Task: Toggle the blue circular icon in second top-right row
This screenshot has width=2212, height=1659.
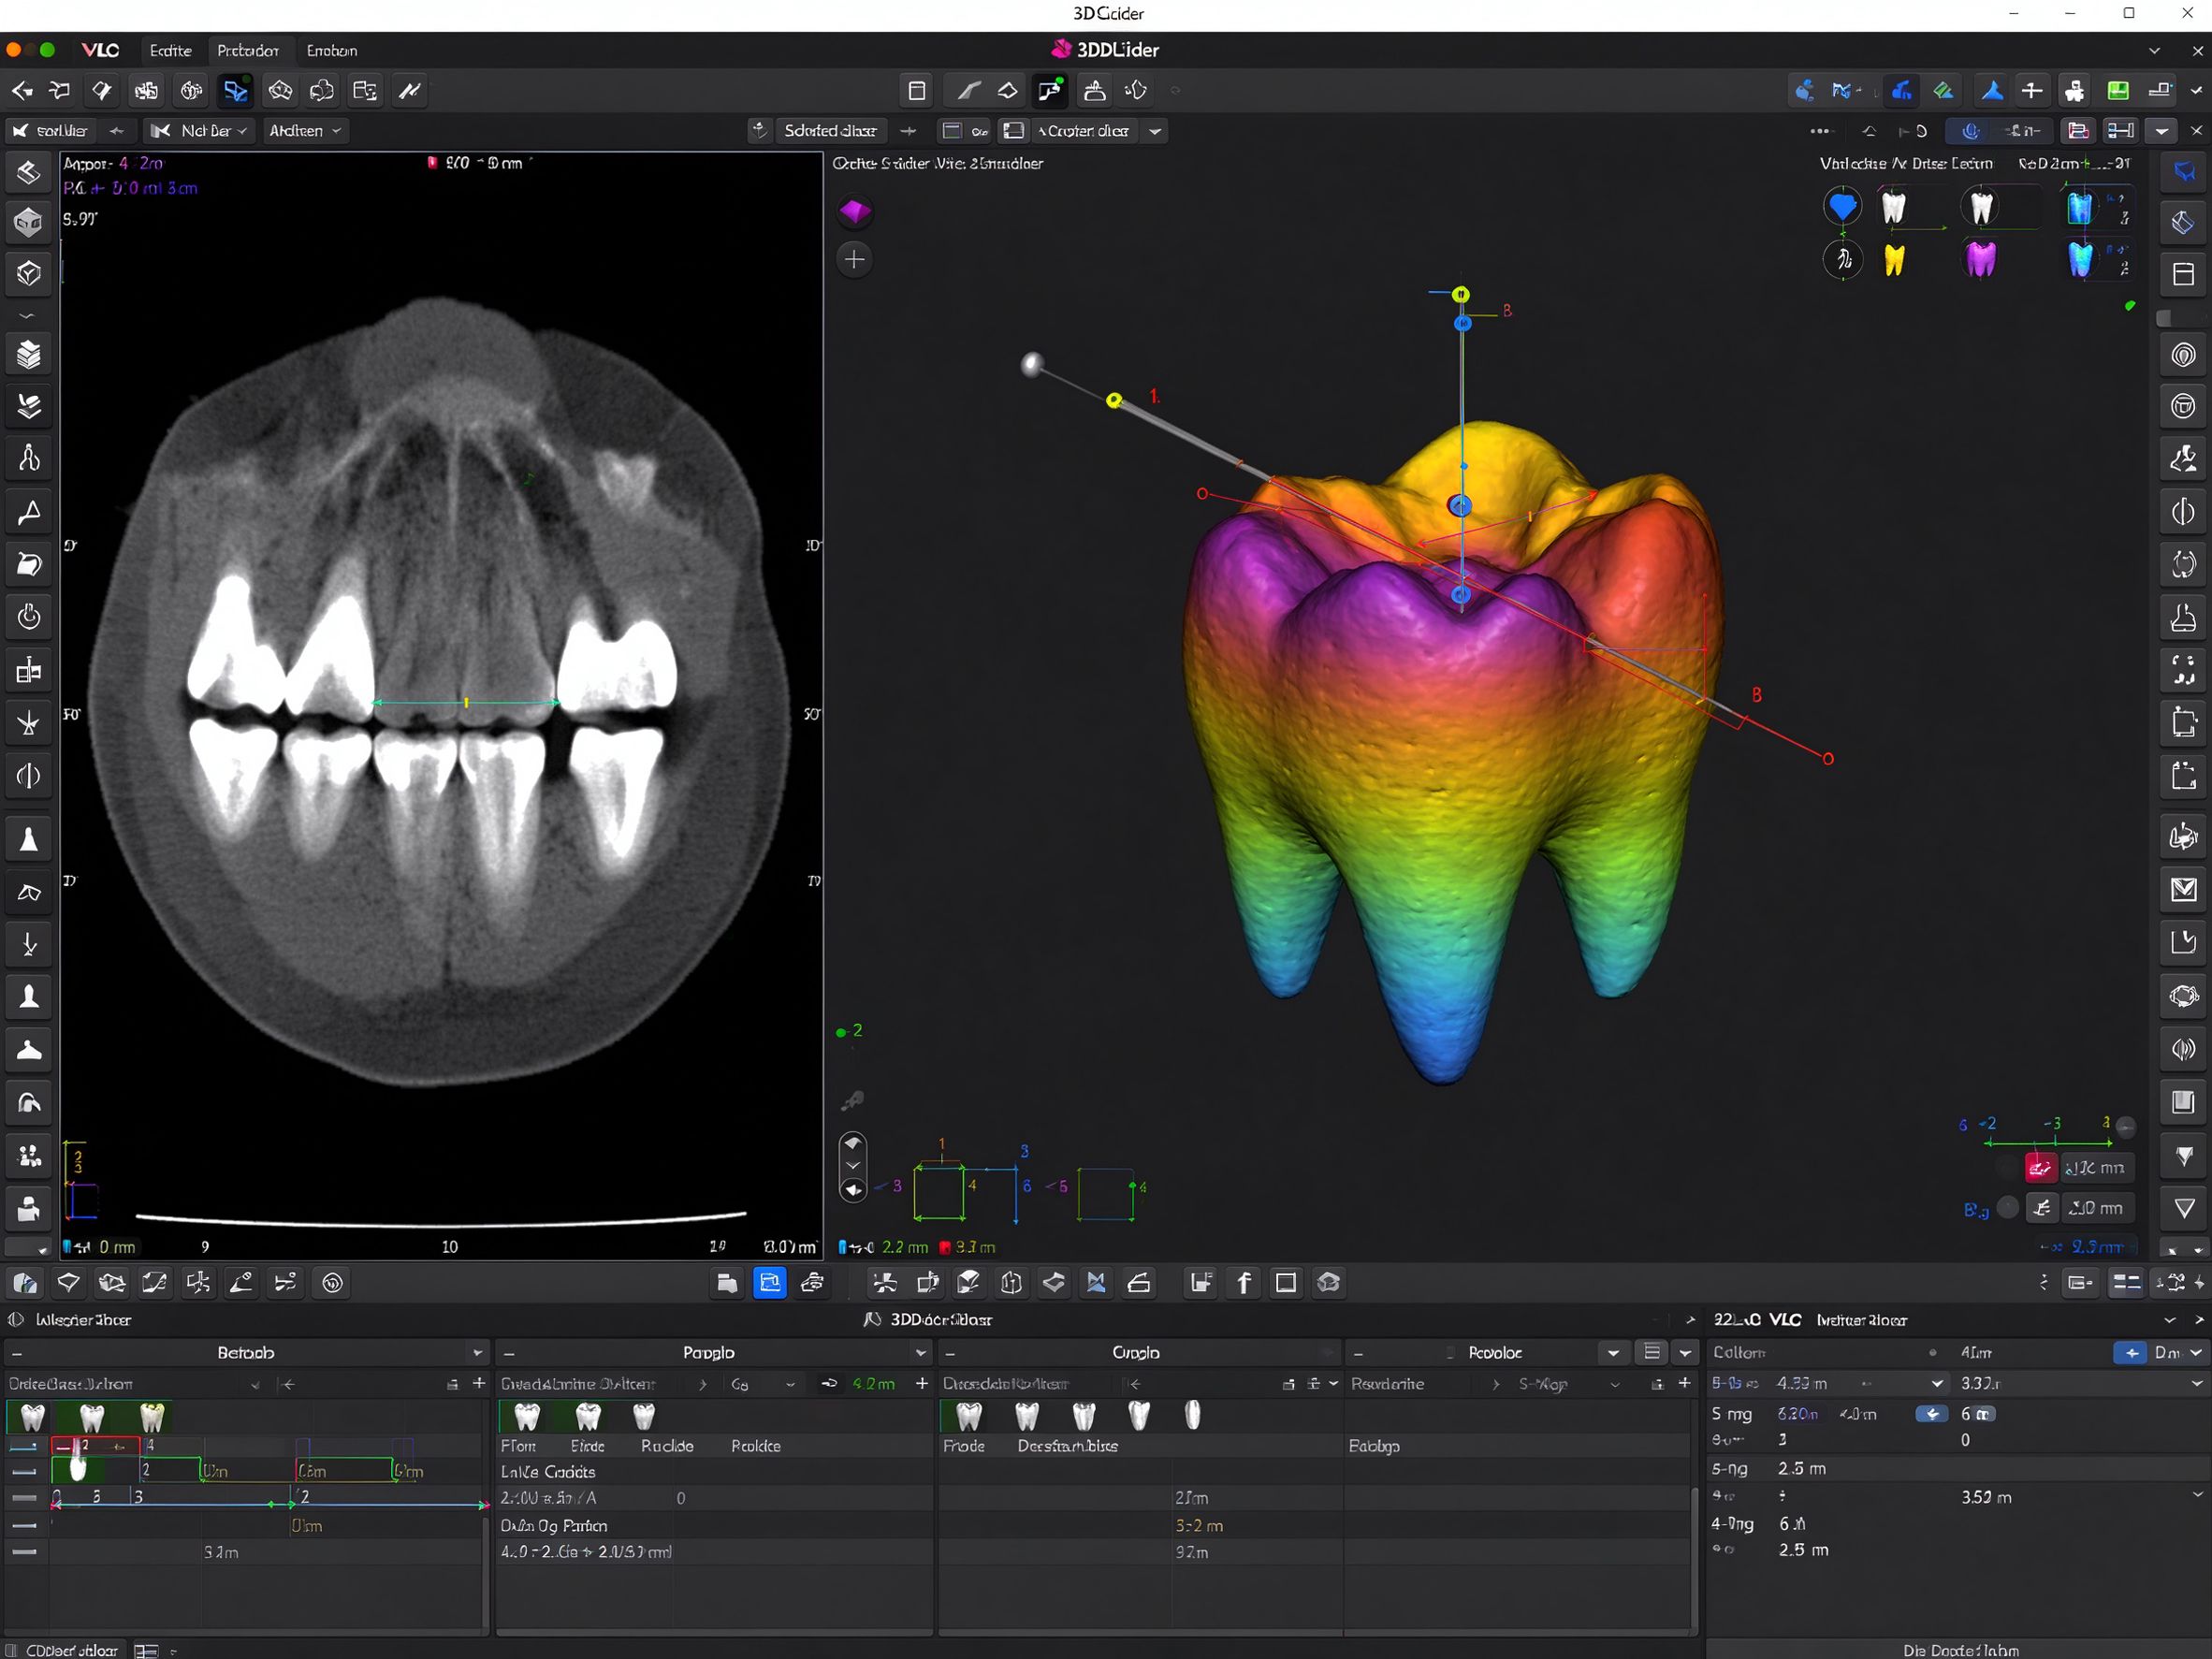Action: tap(1971, 131)
